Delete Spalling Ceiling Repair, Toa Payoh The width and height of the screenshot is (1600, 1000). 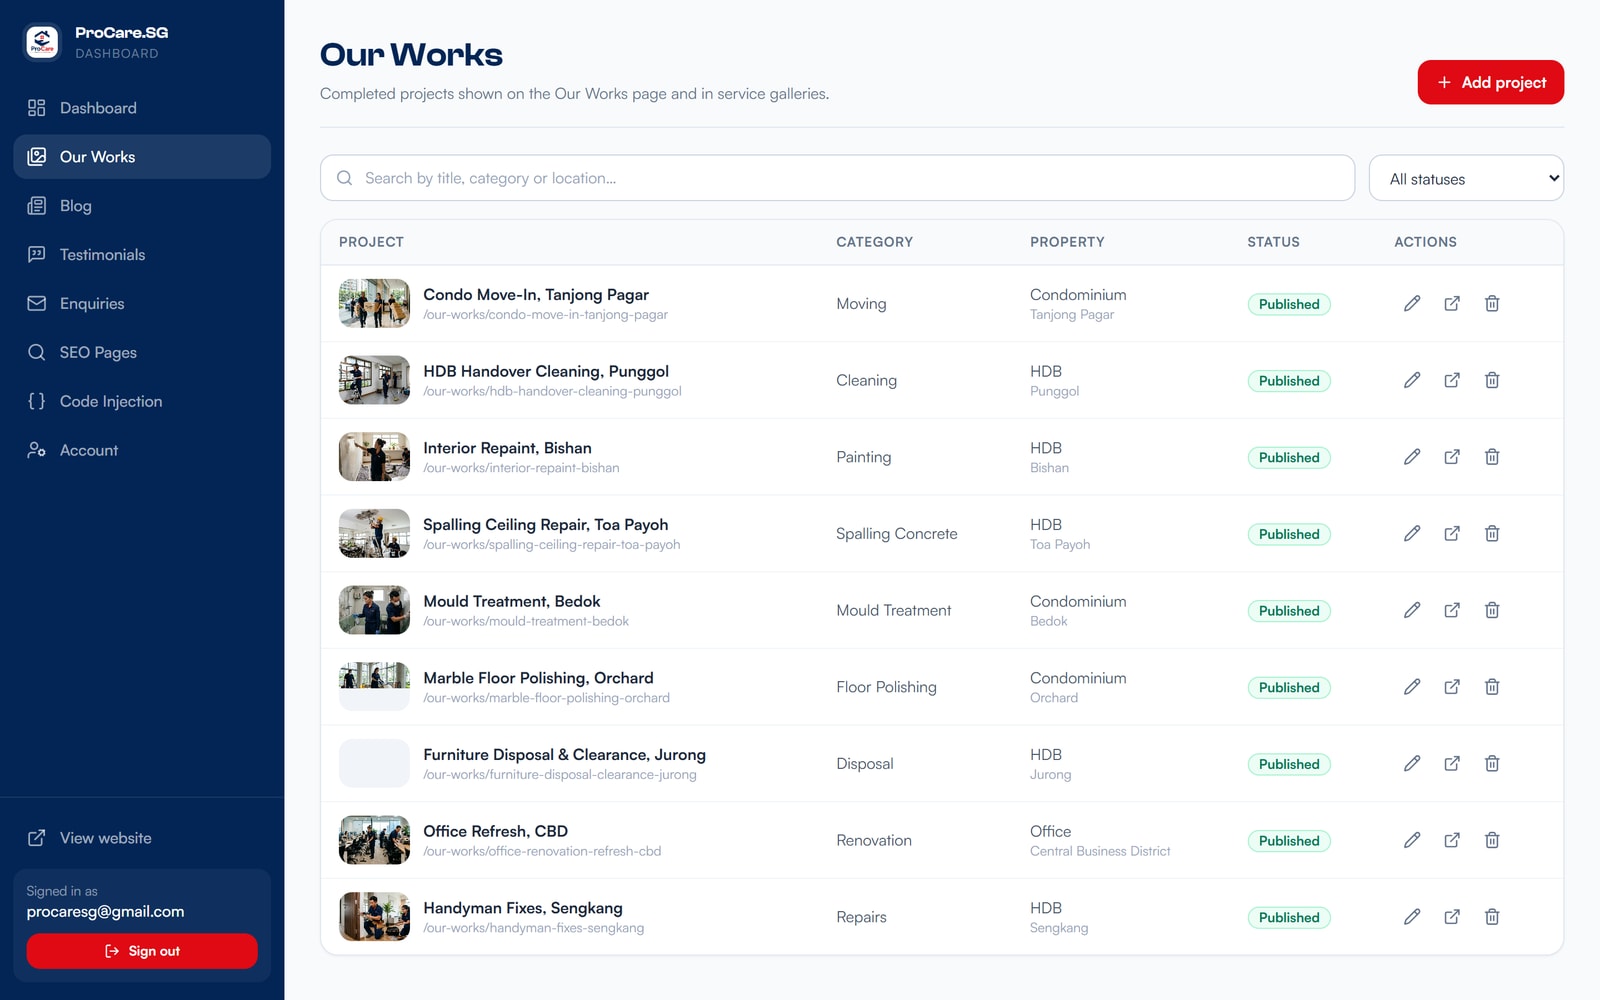1492,533
